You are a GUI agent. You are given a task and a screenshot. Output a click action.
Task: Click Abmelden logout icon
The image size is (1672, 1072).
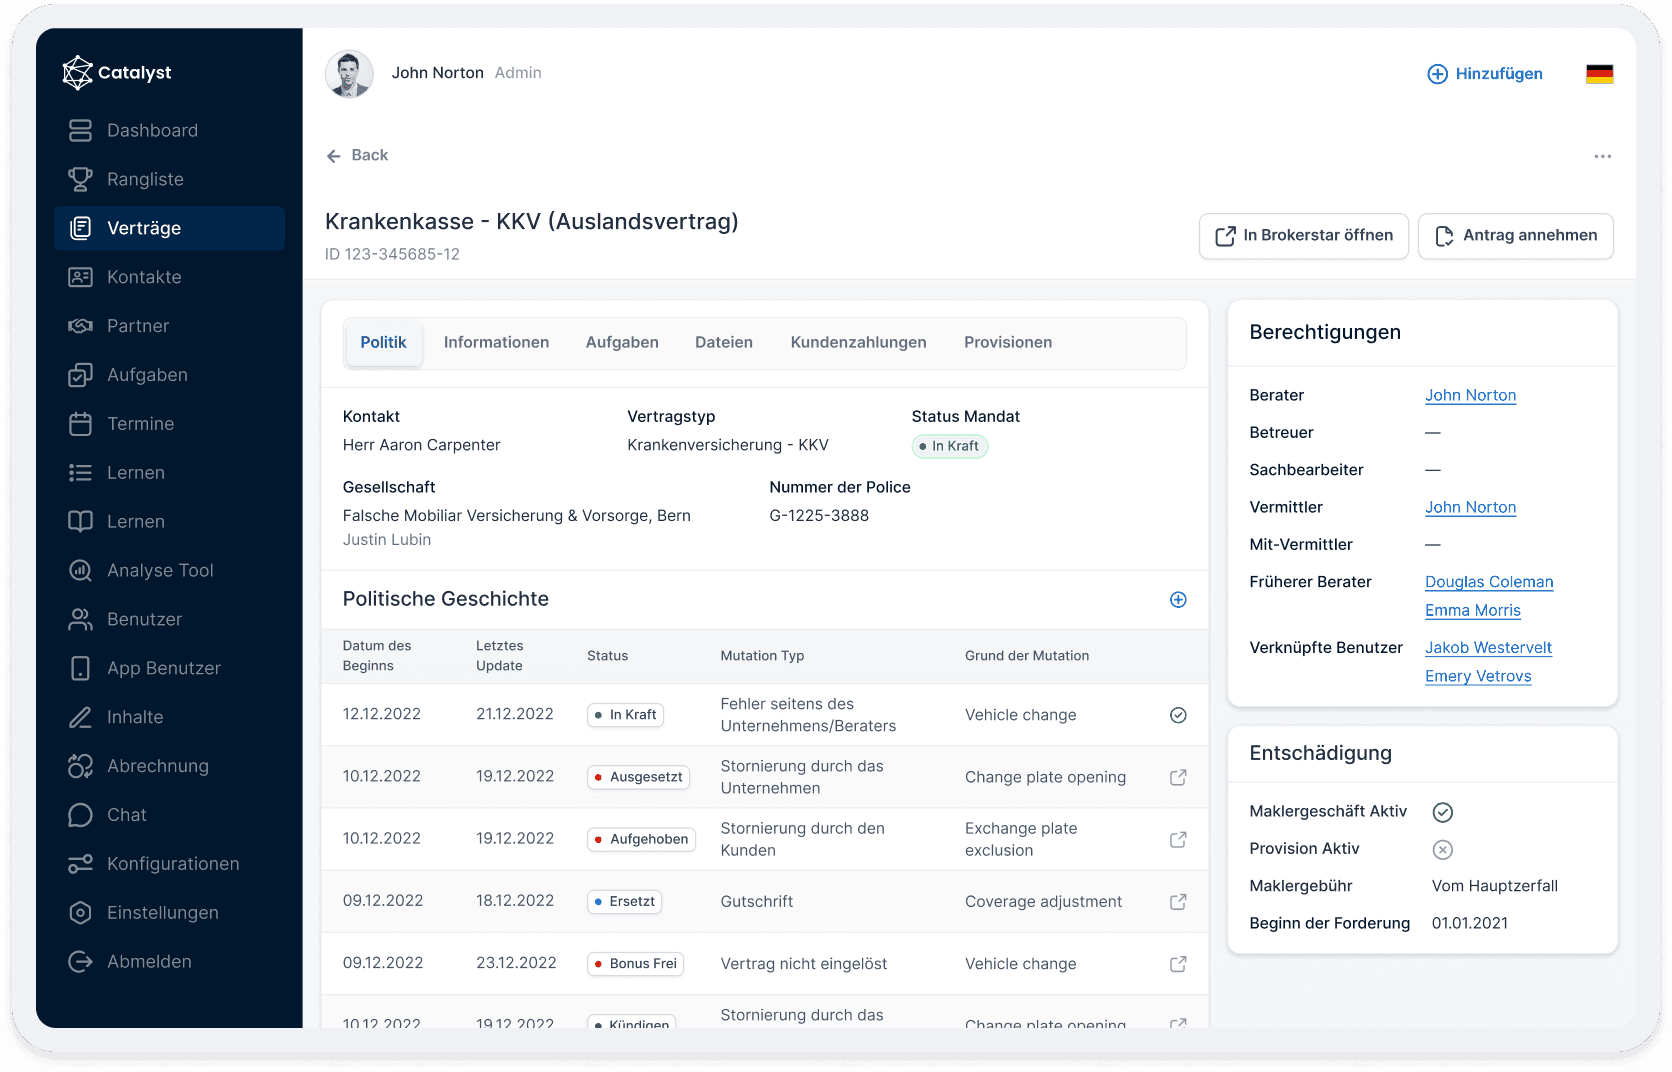(x=80, y=962)
